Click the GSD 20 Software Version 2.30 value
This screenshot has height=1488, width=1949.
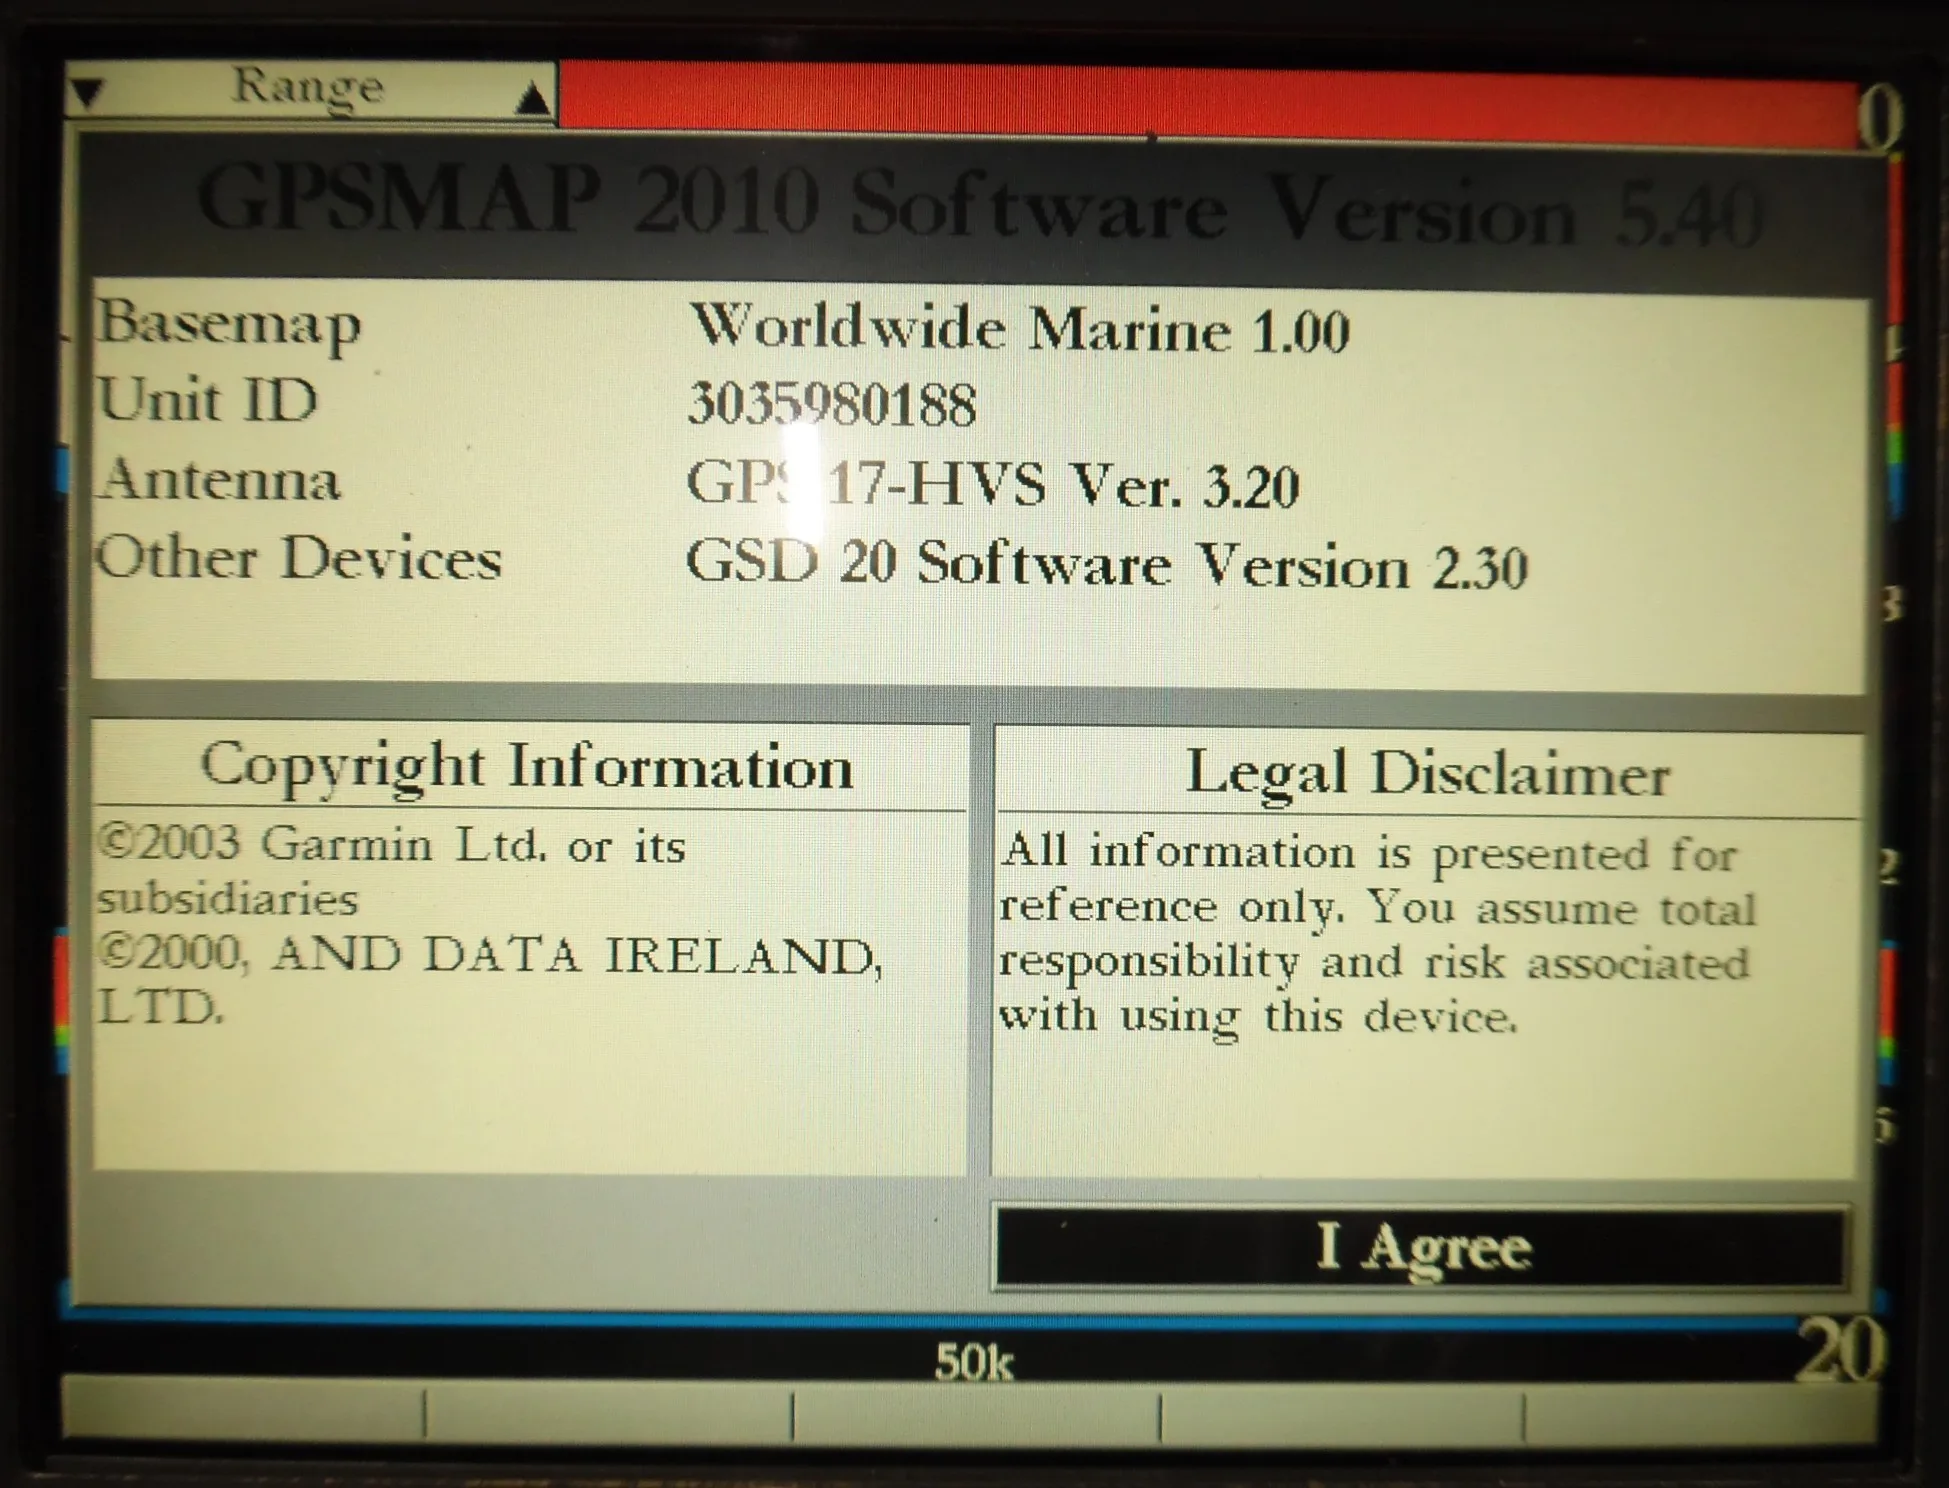click(1107, 565)
